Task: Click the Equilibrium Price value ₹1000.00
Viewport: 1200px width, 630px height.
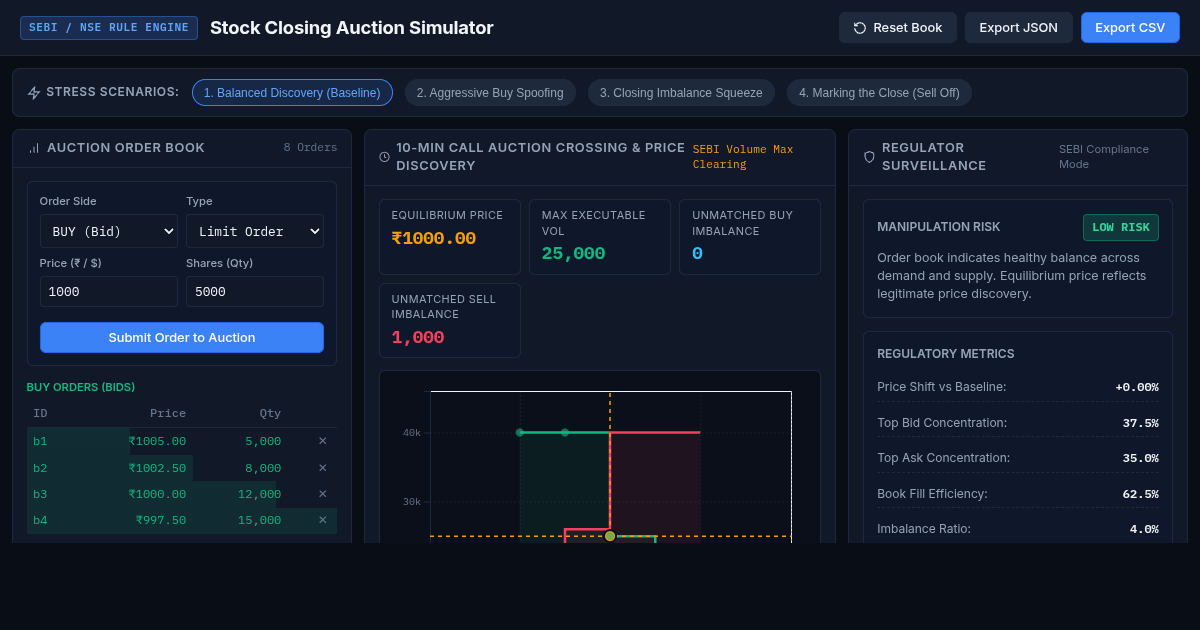Action: 433,238
